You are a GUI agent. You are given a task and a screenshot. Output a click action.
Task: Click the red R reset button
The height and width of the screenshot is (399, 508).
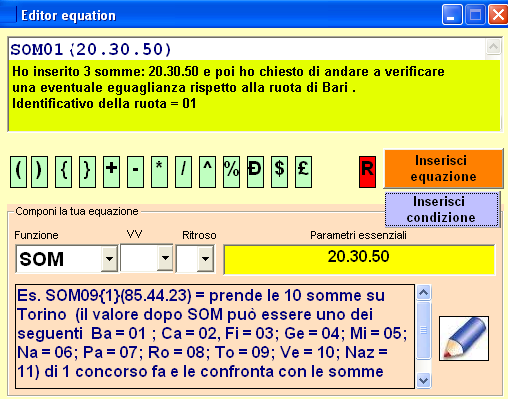367,172
